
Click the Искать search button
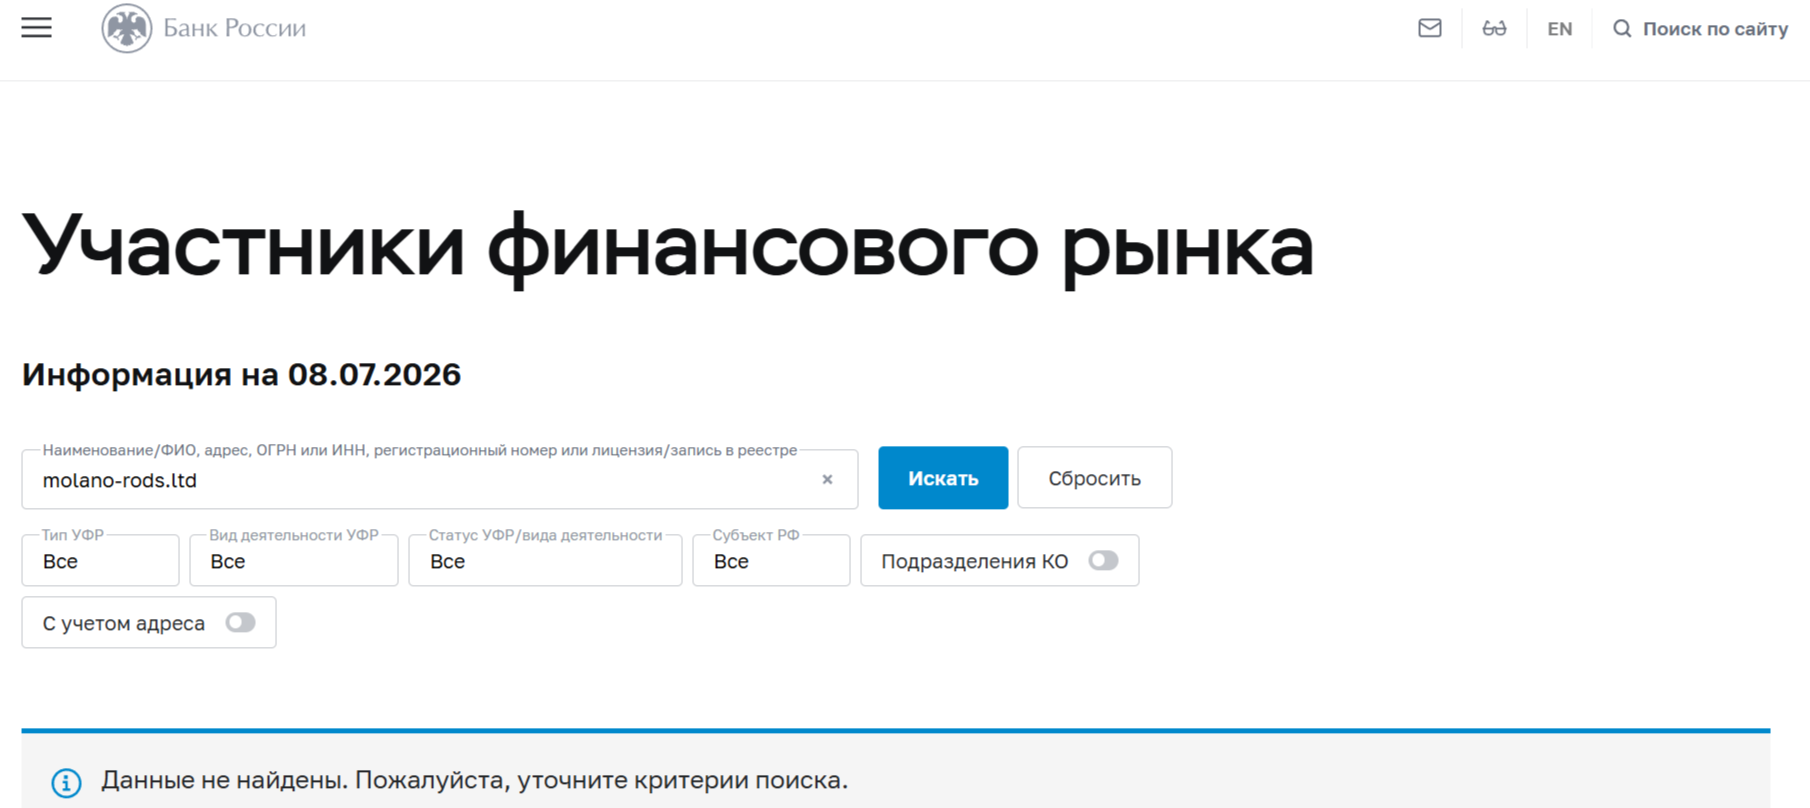coord(943,478)
